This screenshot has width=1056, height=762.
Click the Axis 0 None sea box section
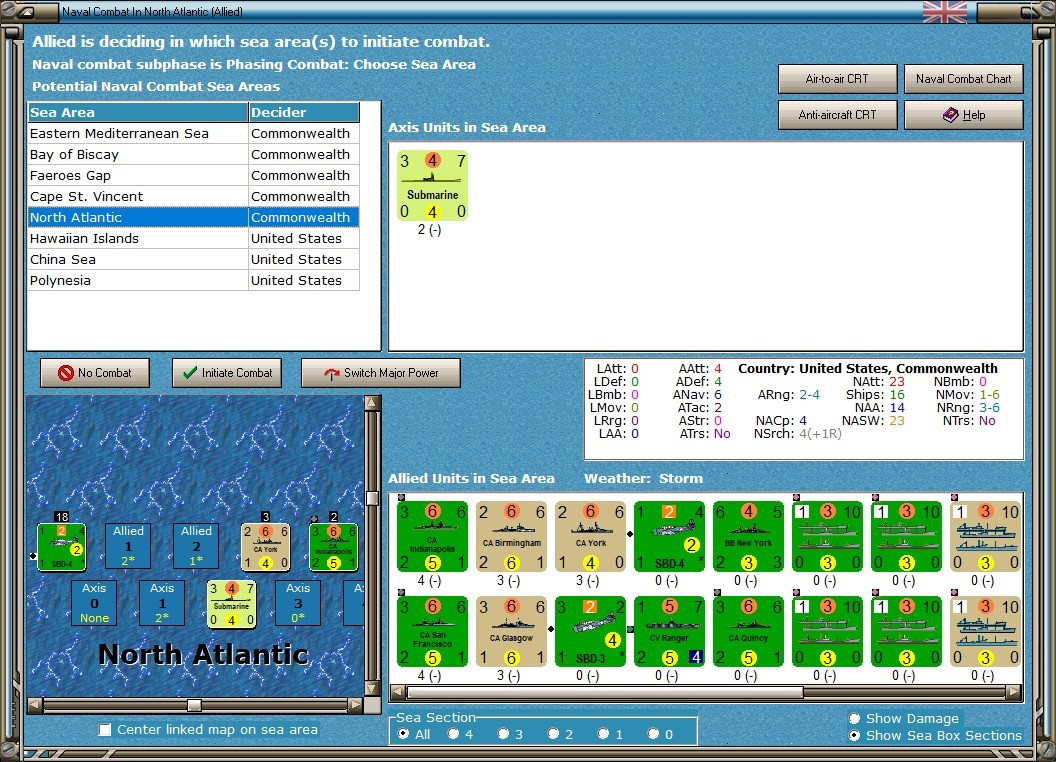pos(94,603)
